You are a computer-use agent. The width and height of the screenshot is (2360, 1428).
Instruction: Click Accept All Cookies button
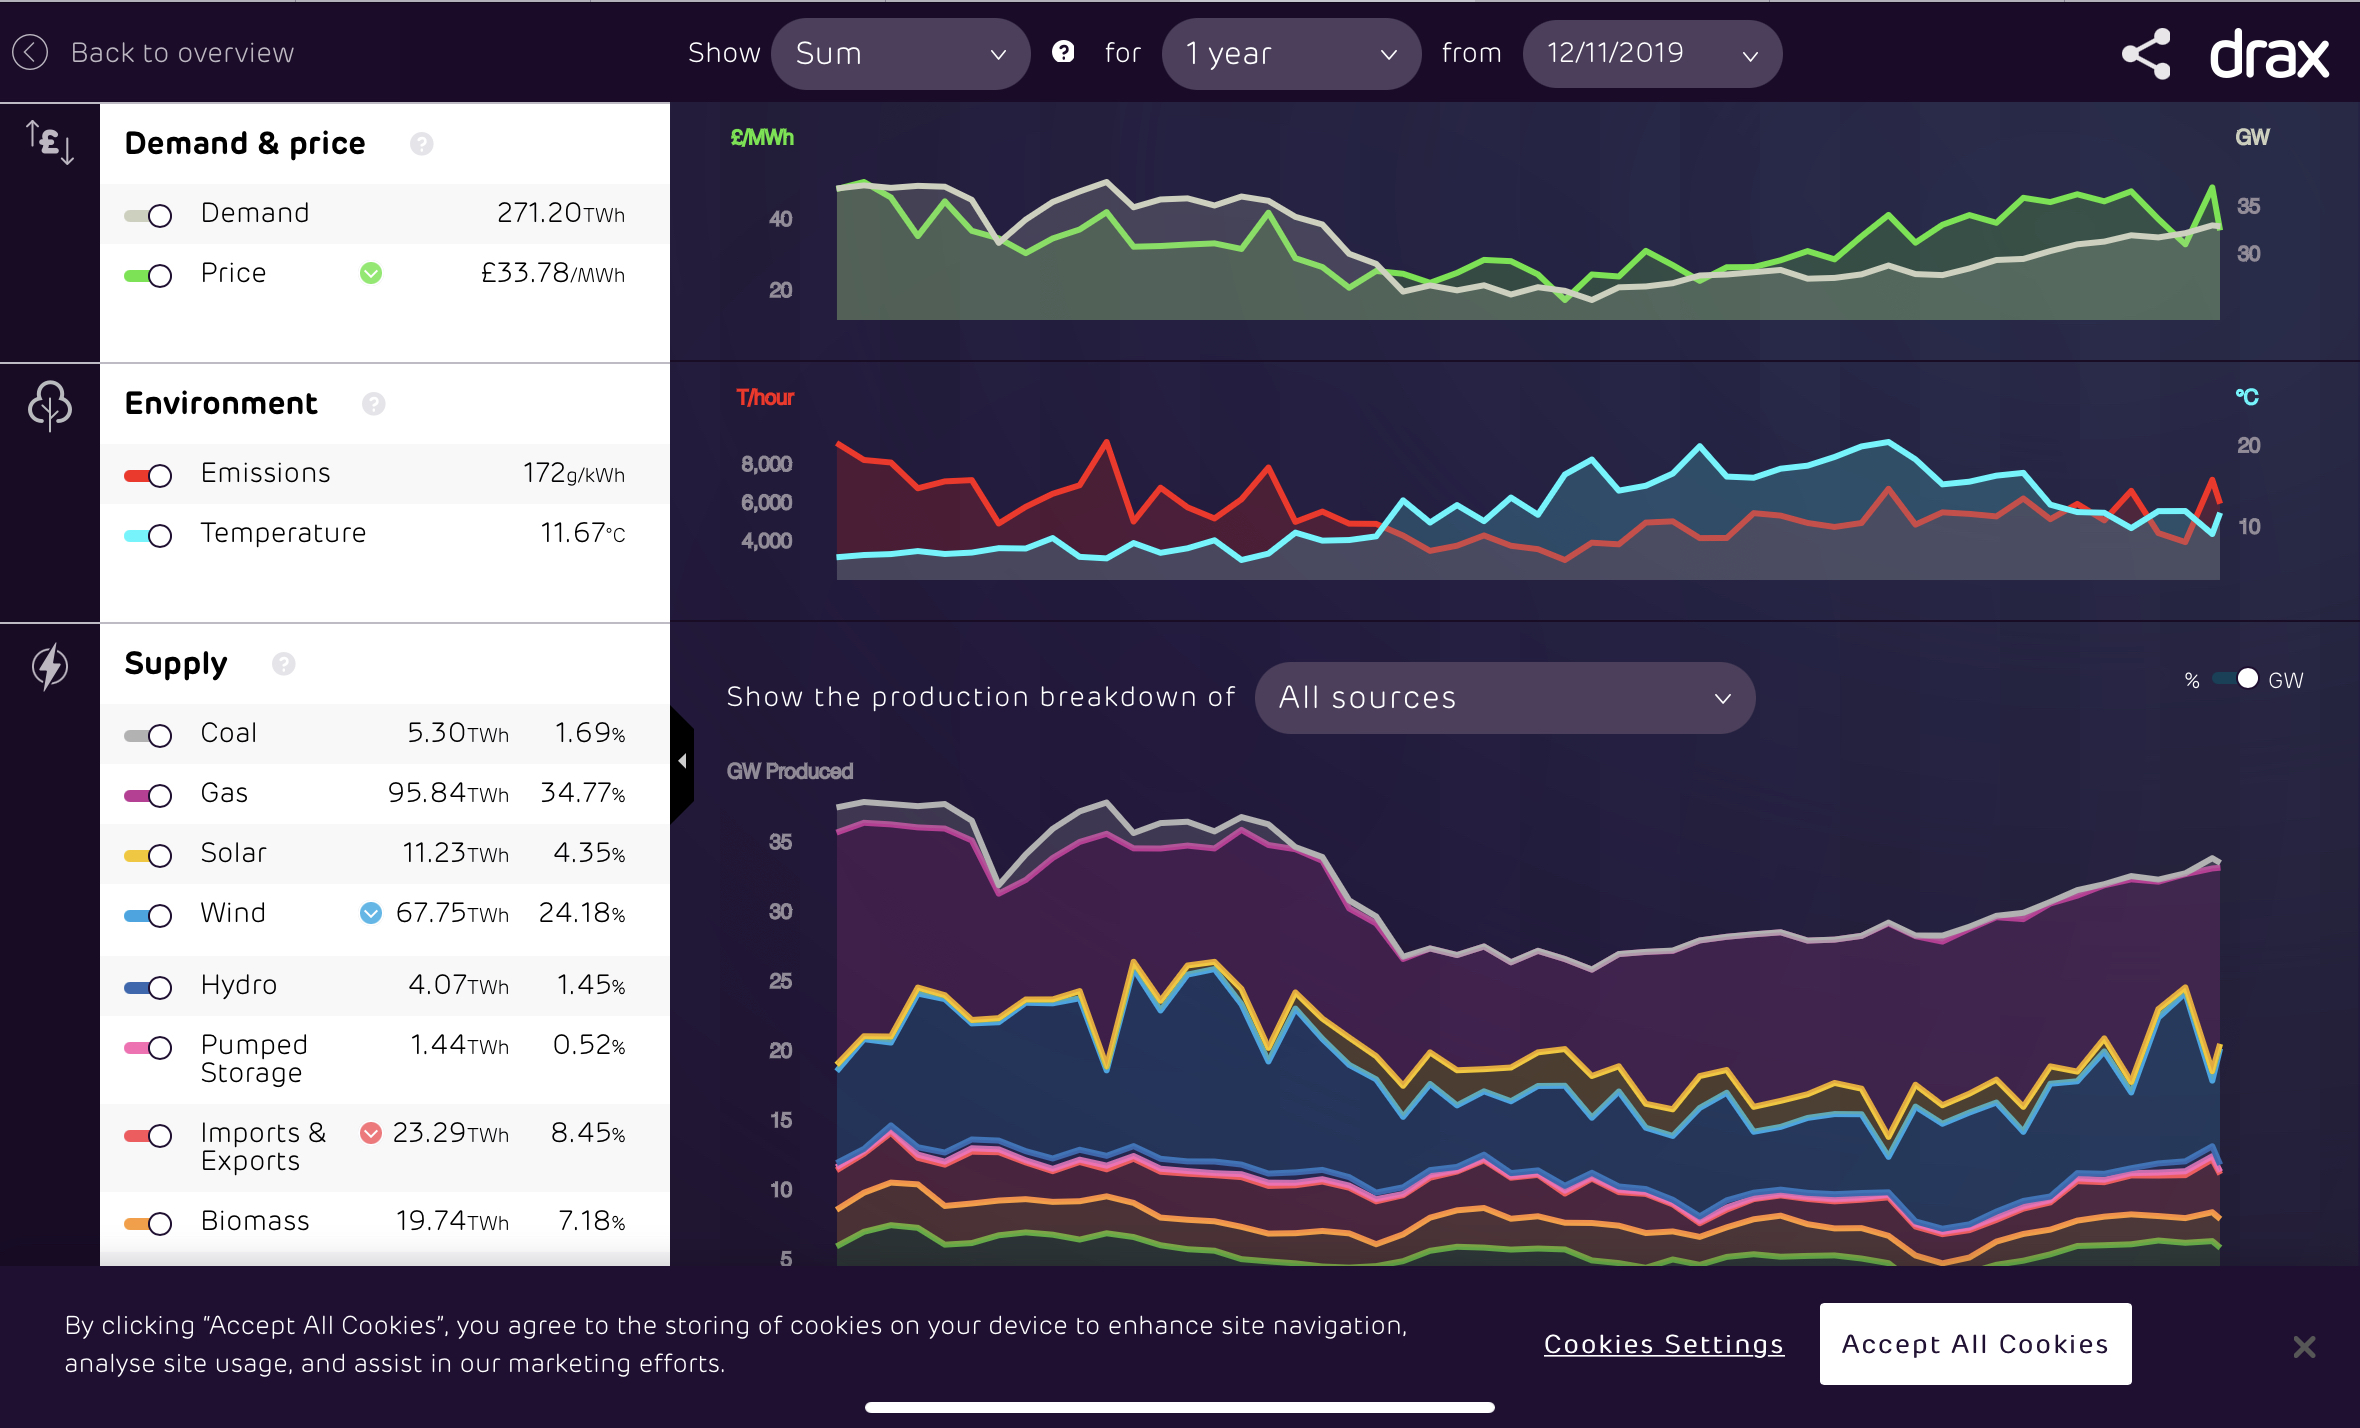[1975, 1344]
